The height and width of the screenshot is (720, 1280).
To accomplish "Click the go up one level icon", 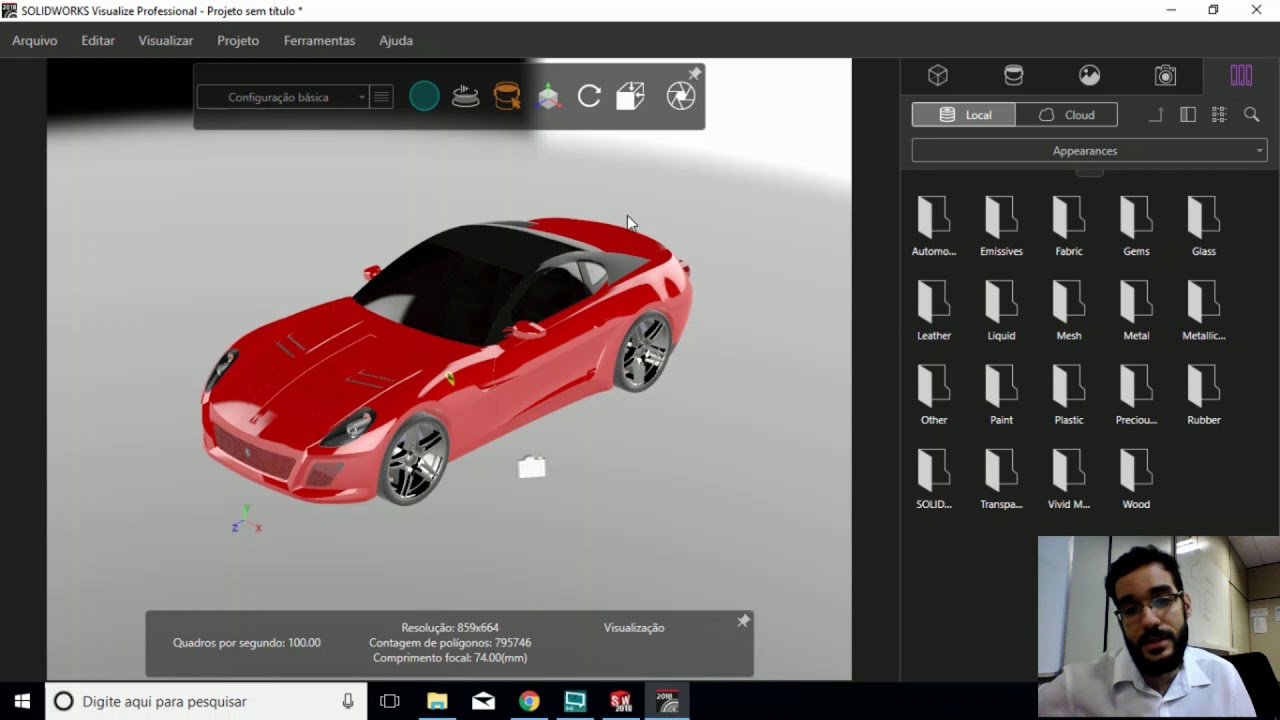I will (x=1156, y=115).
